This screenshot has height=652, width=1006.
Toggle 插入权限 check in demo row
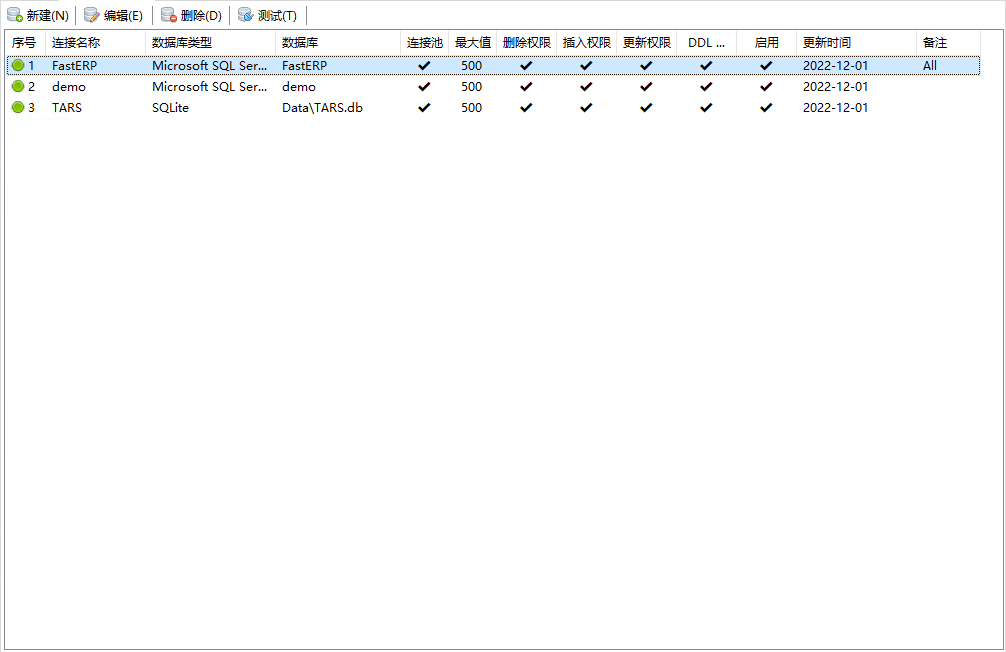(x=586, y=87)
